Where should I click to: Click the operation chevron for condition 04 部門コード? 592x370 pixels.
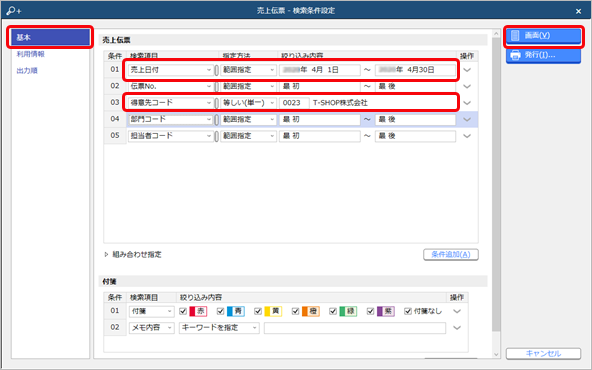(x=467, y=119)
